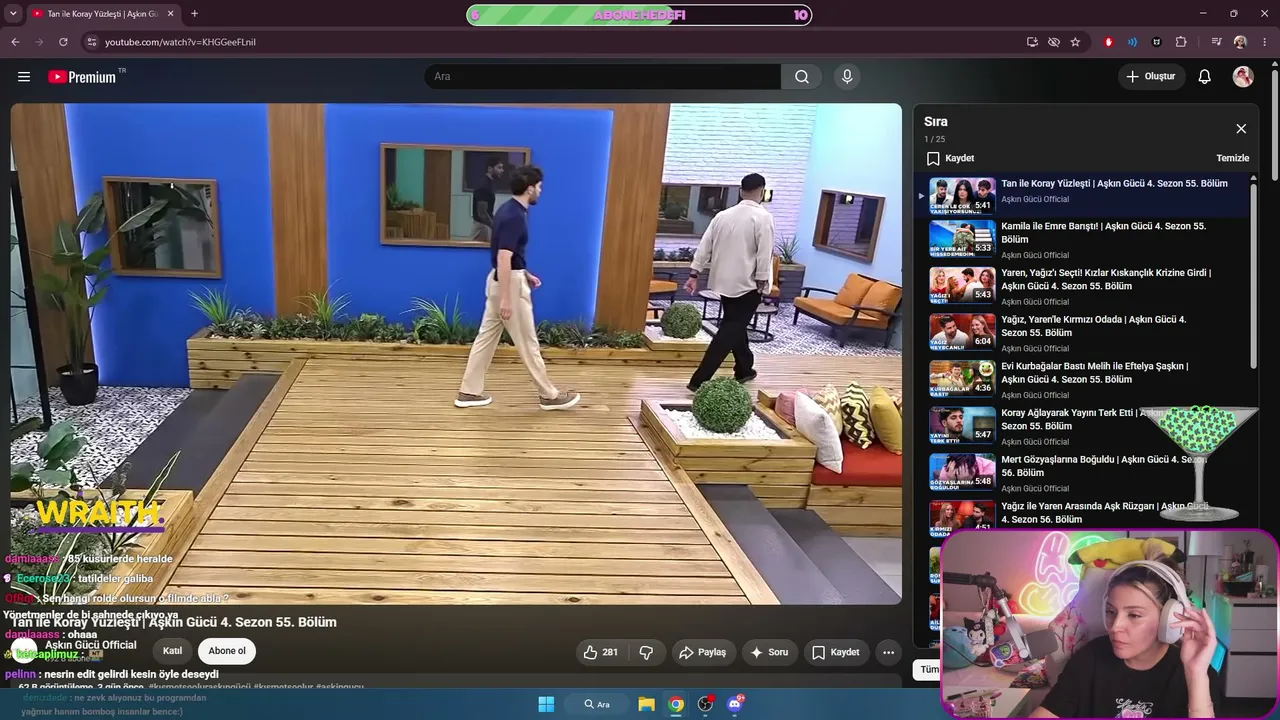Bookmark this page with the star icon
Screen dimensions: 1280x720
point(1075,42)
